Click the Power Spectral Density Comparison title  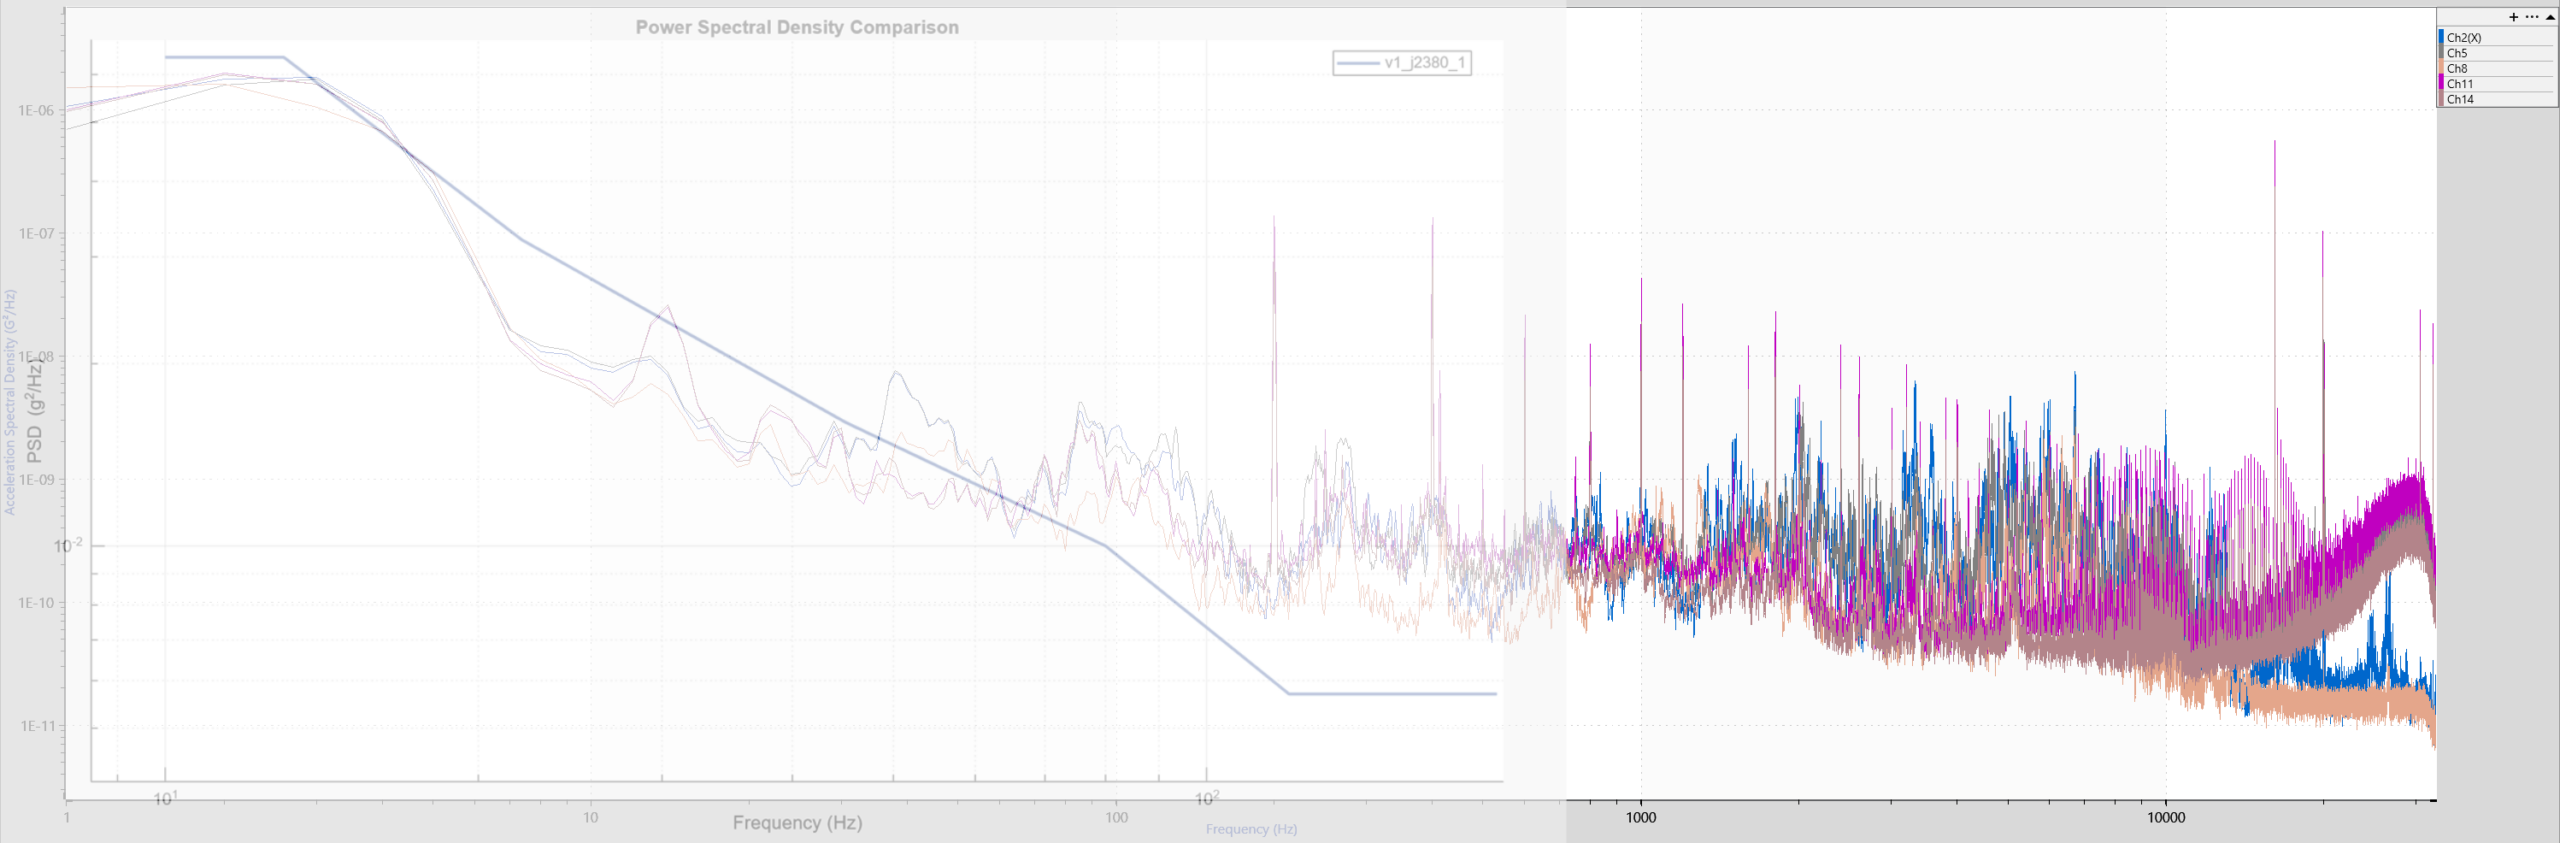797,28
